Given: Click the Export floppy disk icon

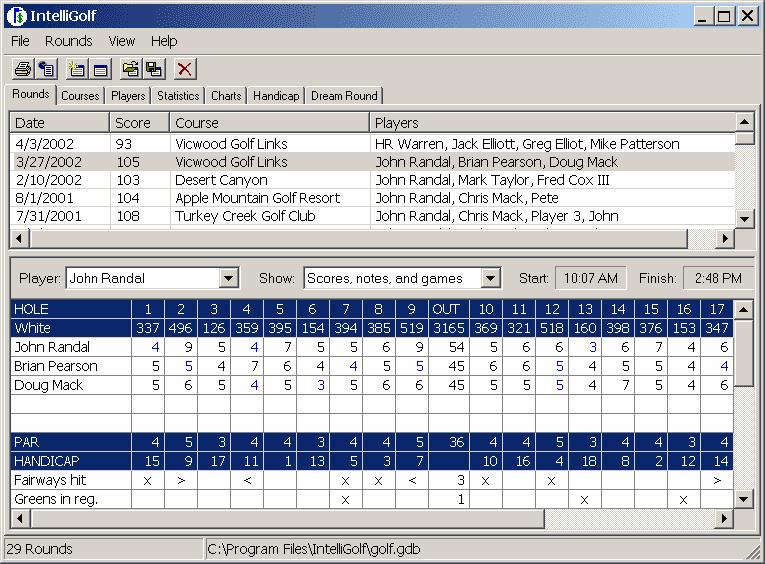Looking at the screenshot, I should [155, 69].
